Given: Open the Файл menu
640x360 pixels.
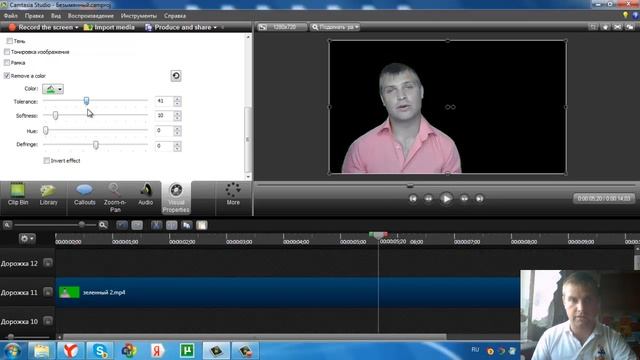Looking at the screenshot, I should point(11,16).
